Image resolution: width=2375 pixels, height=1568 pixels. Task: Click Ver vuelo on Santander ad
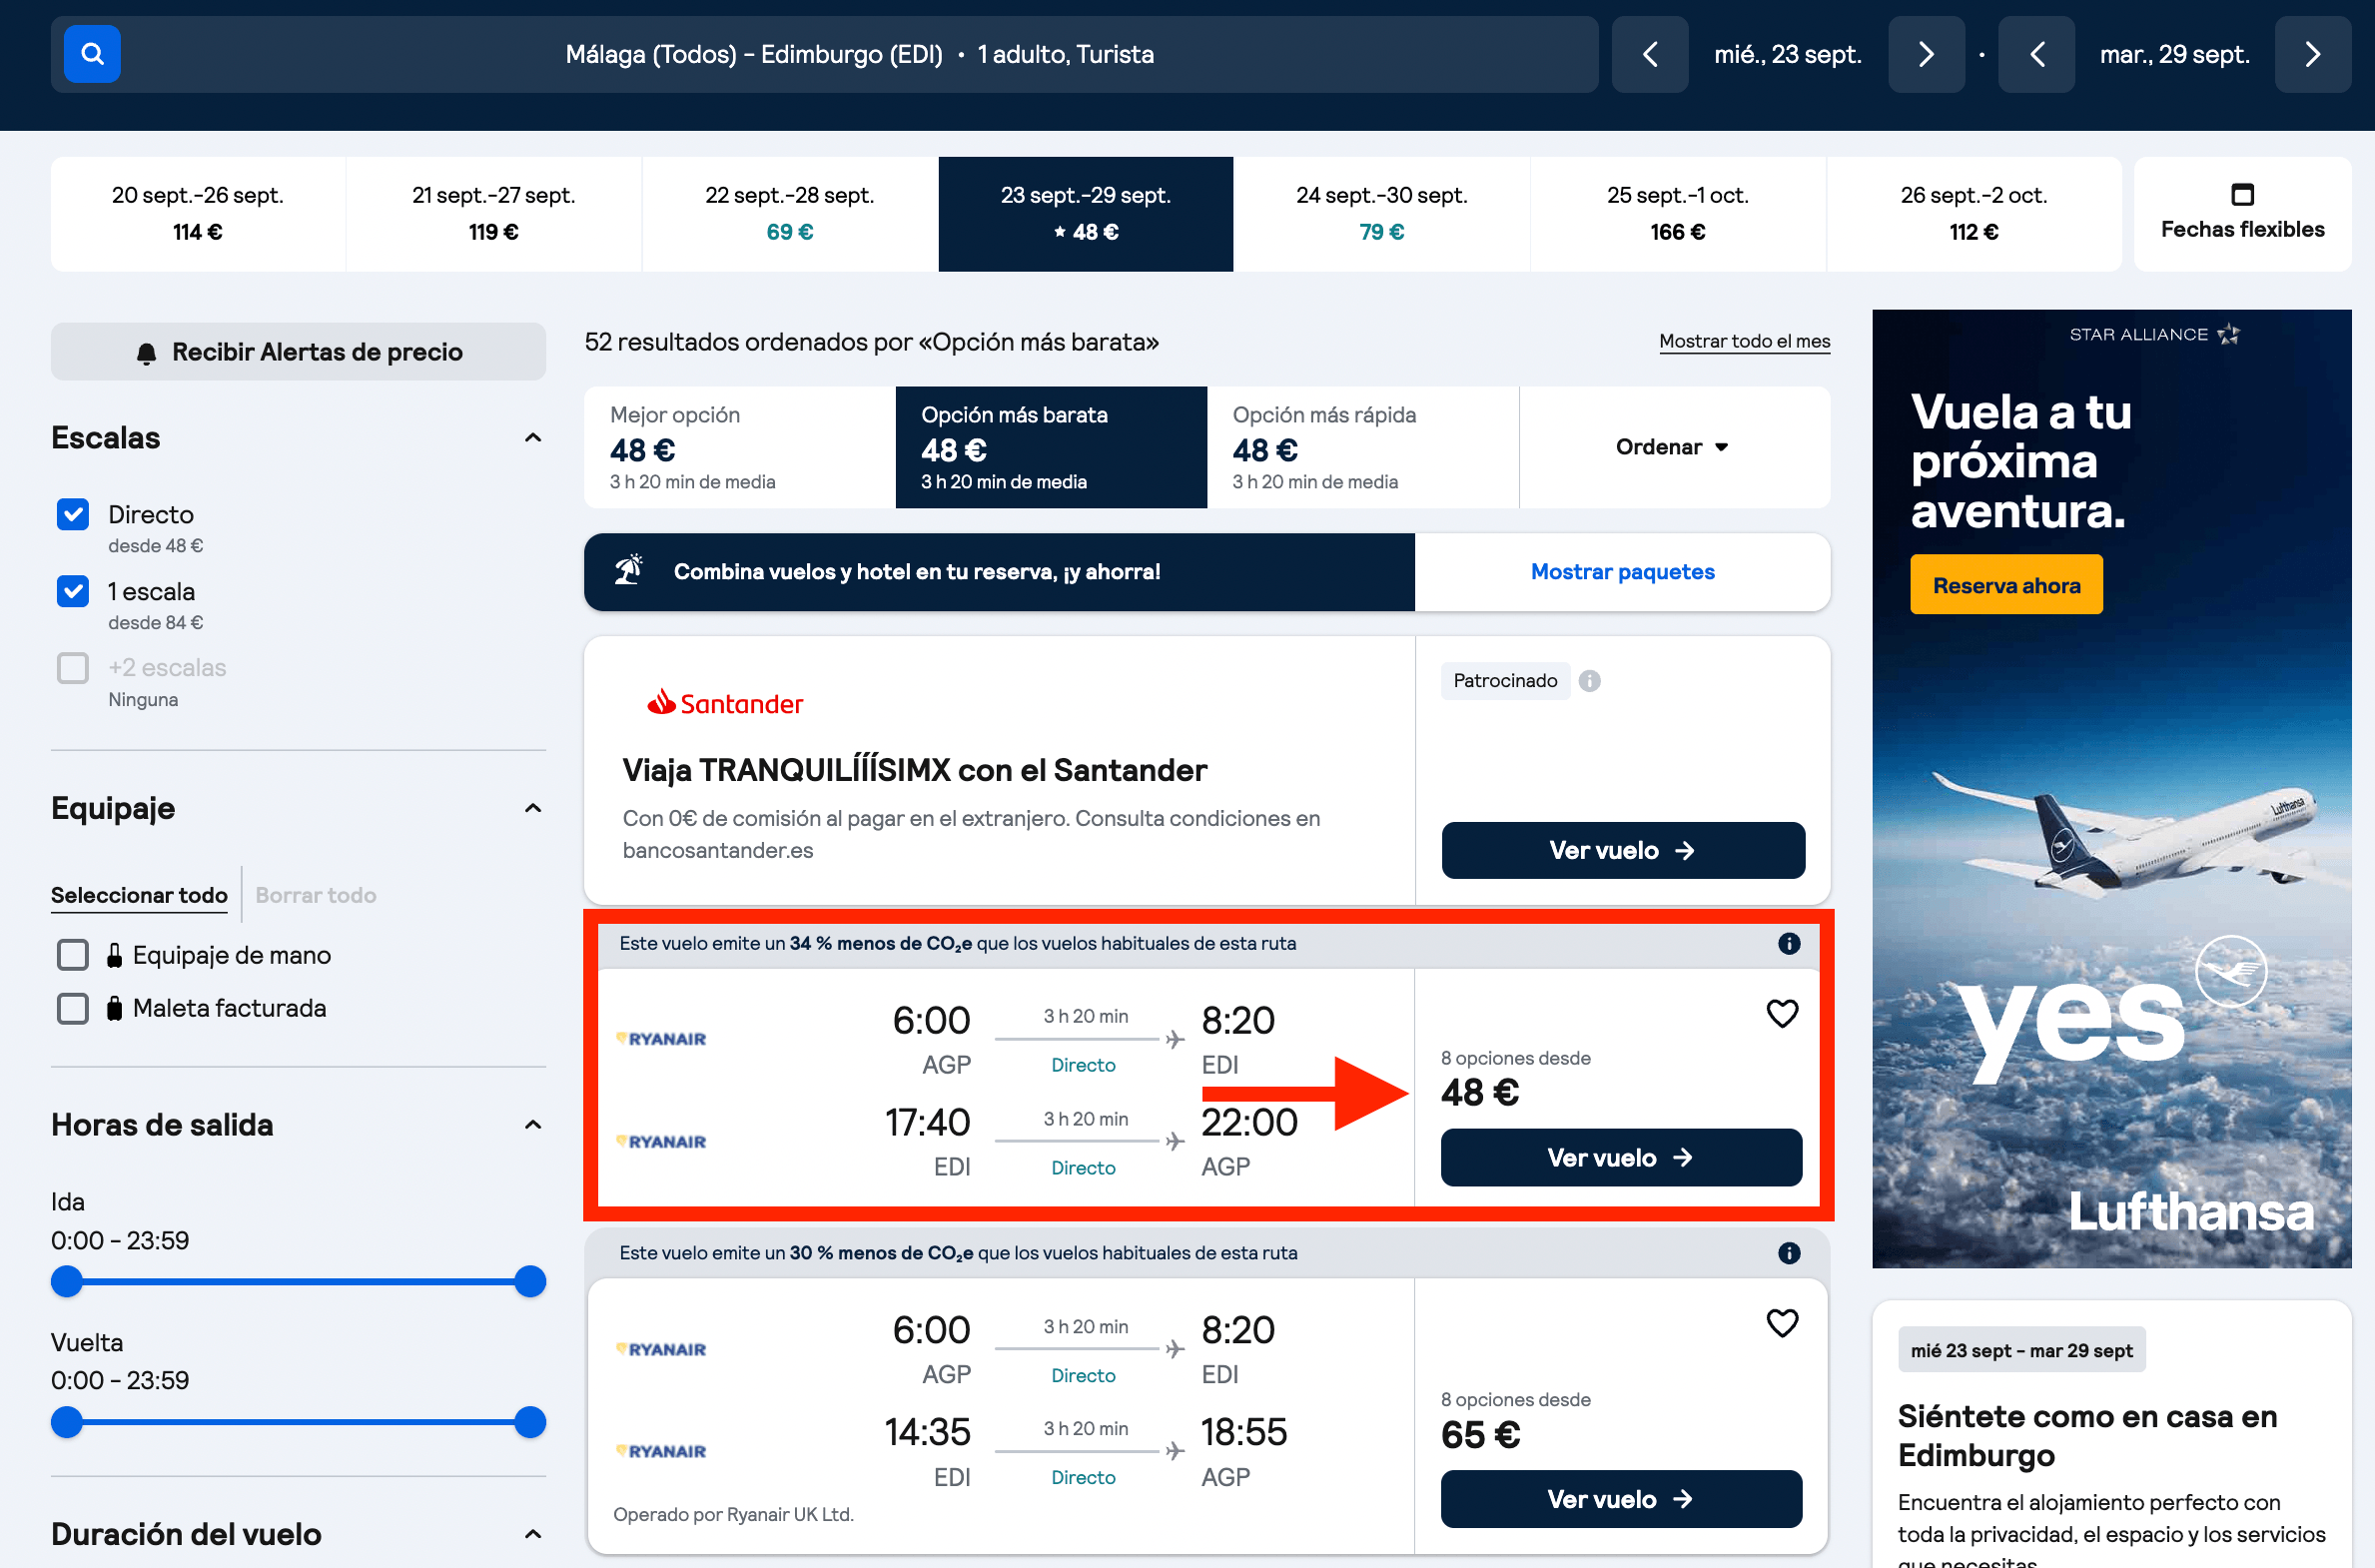coord(1622,850)
